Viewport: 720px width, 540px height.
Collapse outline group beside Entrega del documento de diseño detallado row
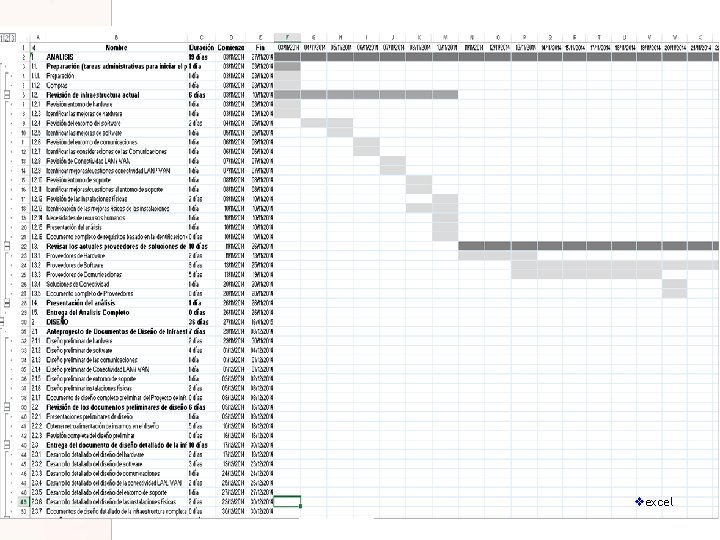tap(7, 445)
